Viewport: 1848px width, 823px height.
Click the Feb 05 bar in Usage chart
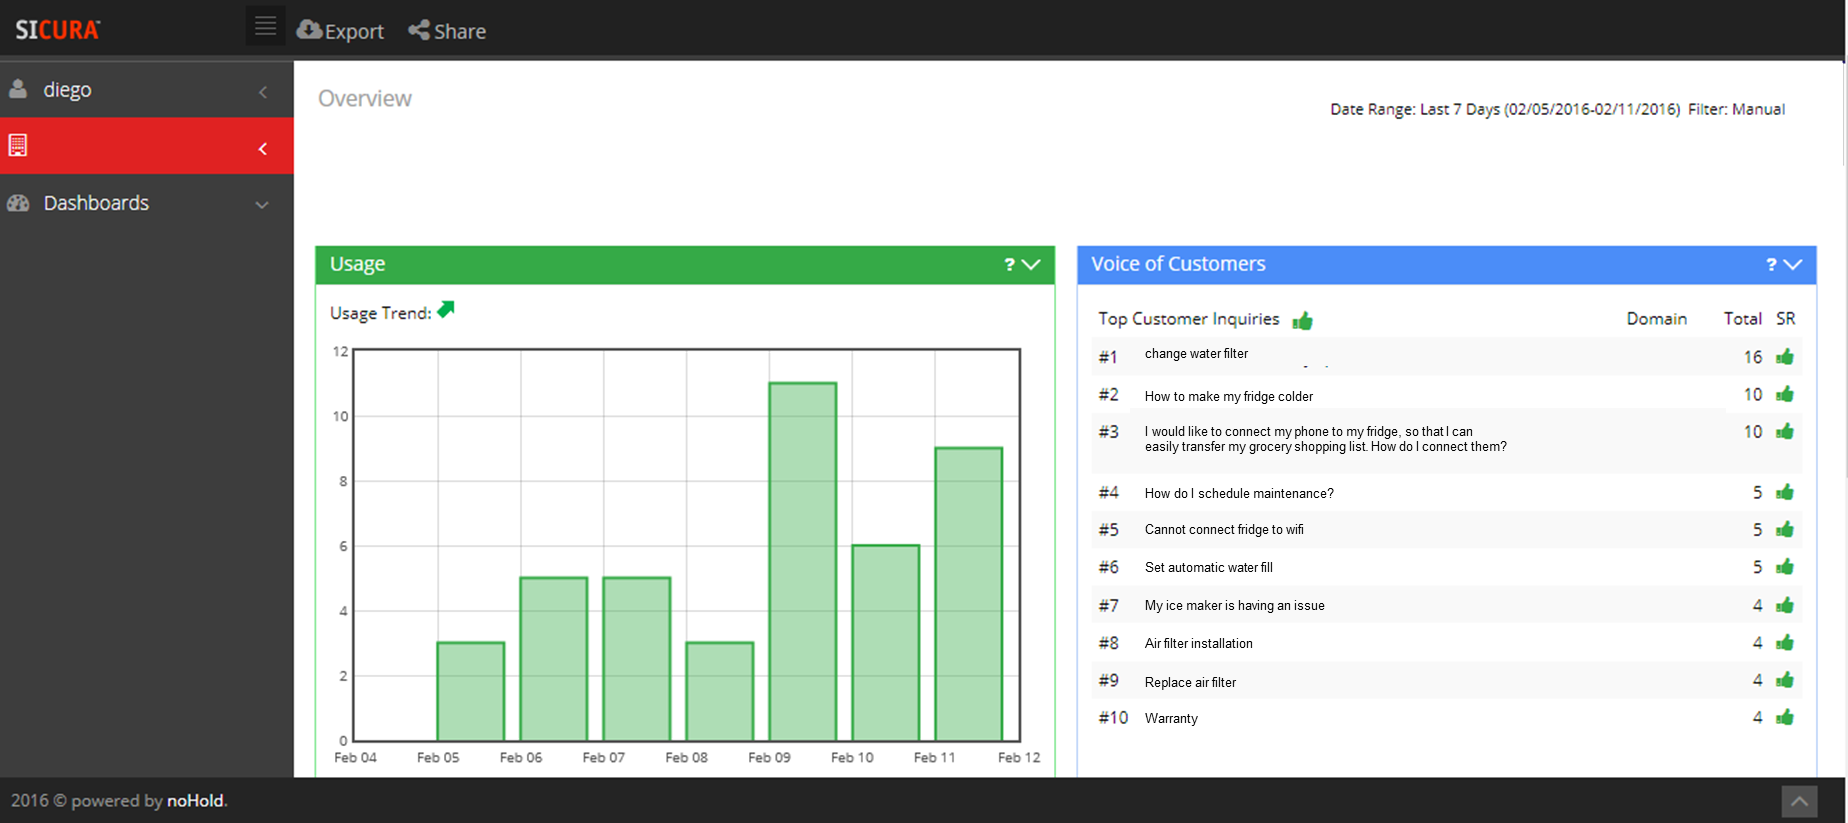coord(470,692)
